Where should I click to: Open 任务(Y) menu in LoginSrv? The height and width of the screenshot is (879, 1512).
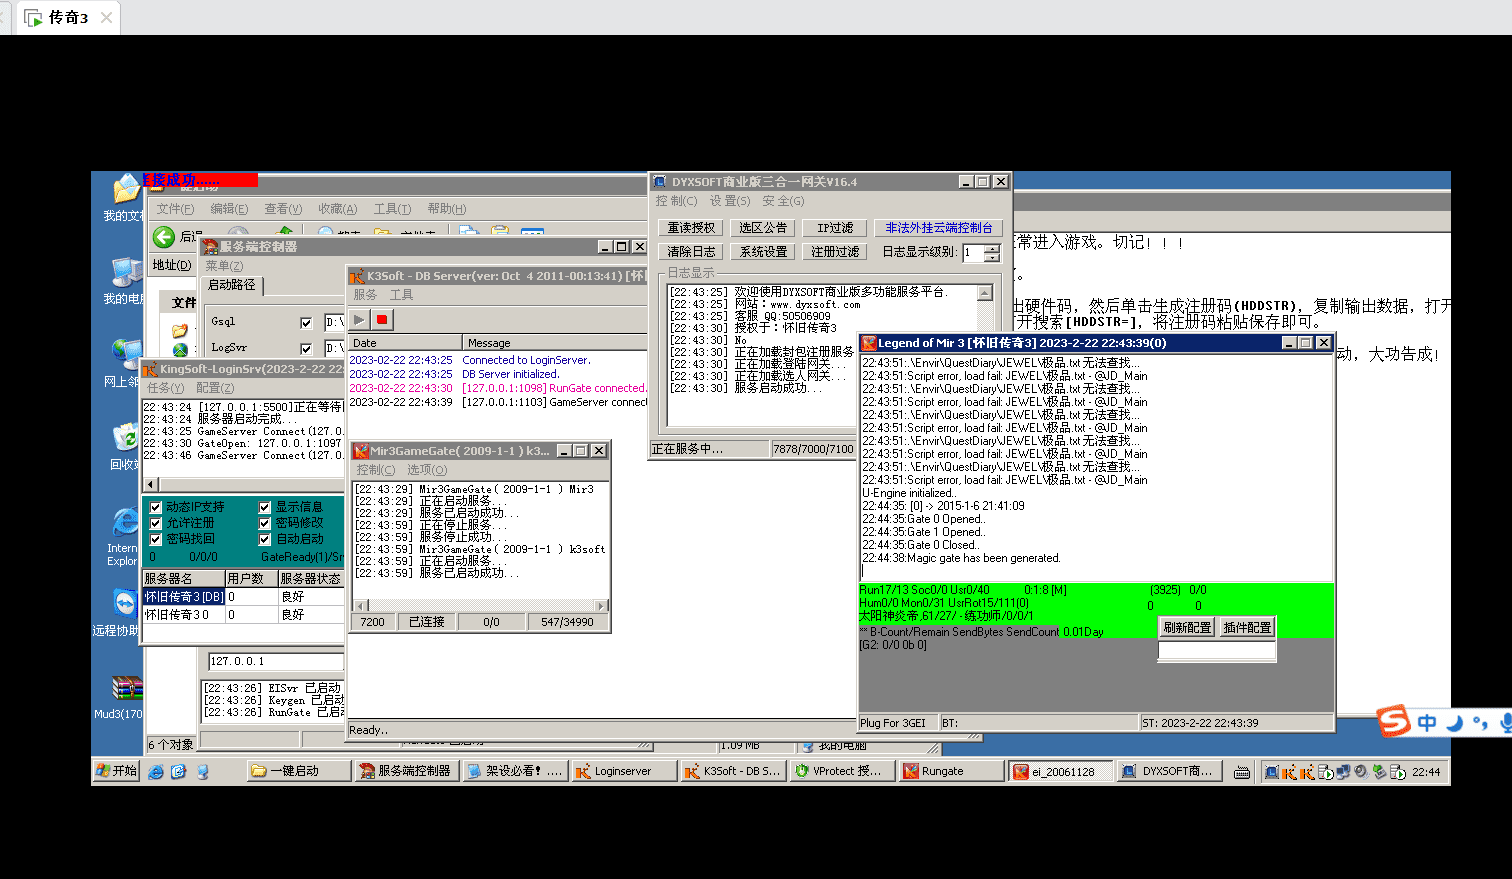(x=165, y=388)
